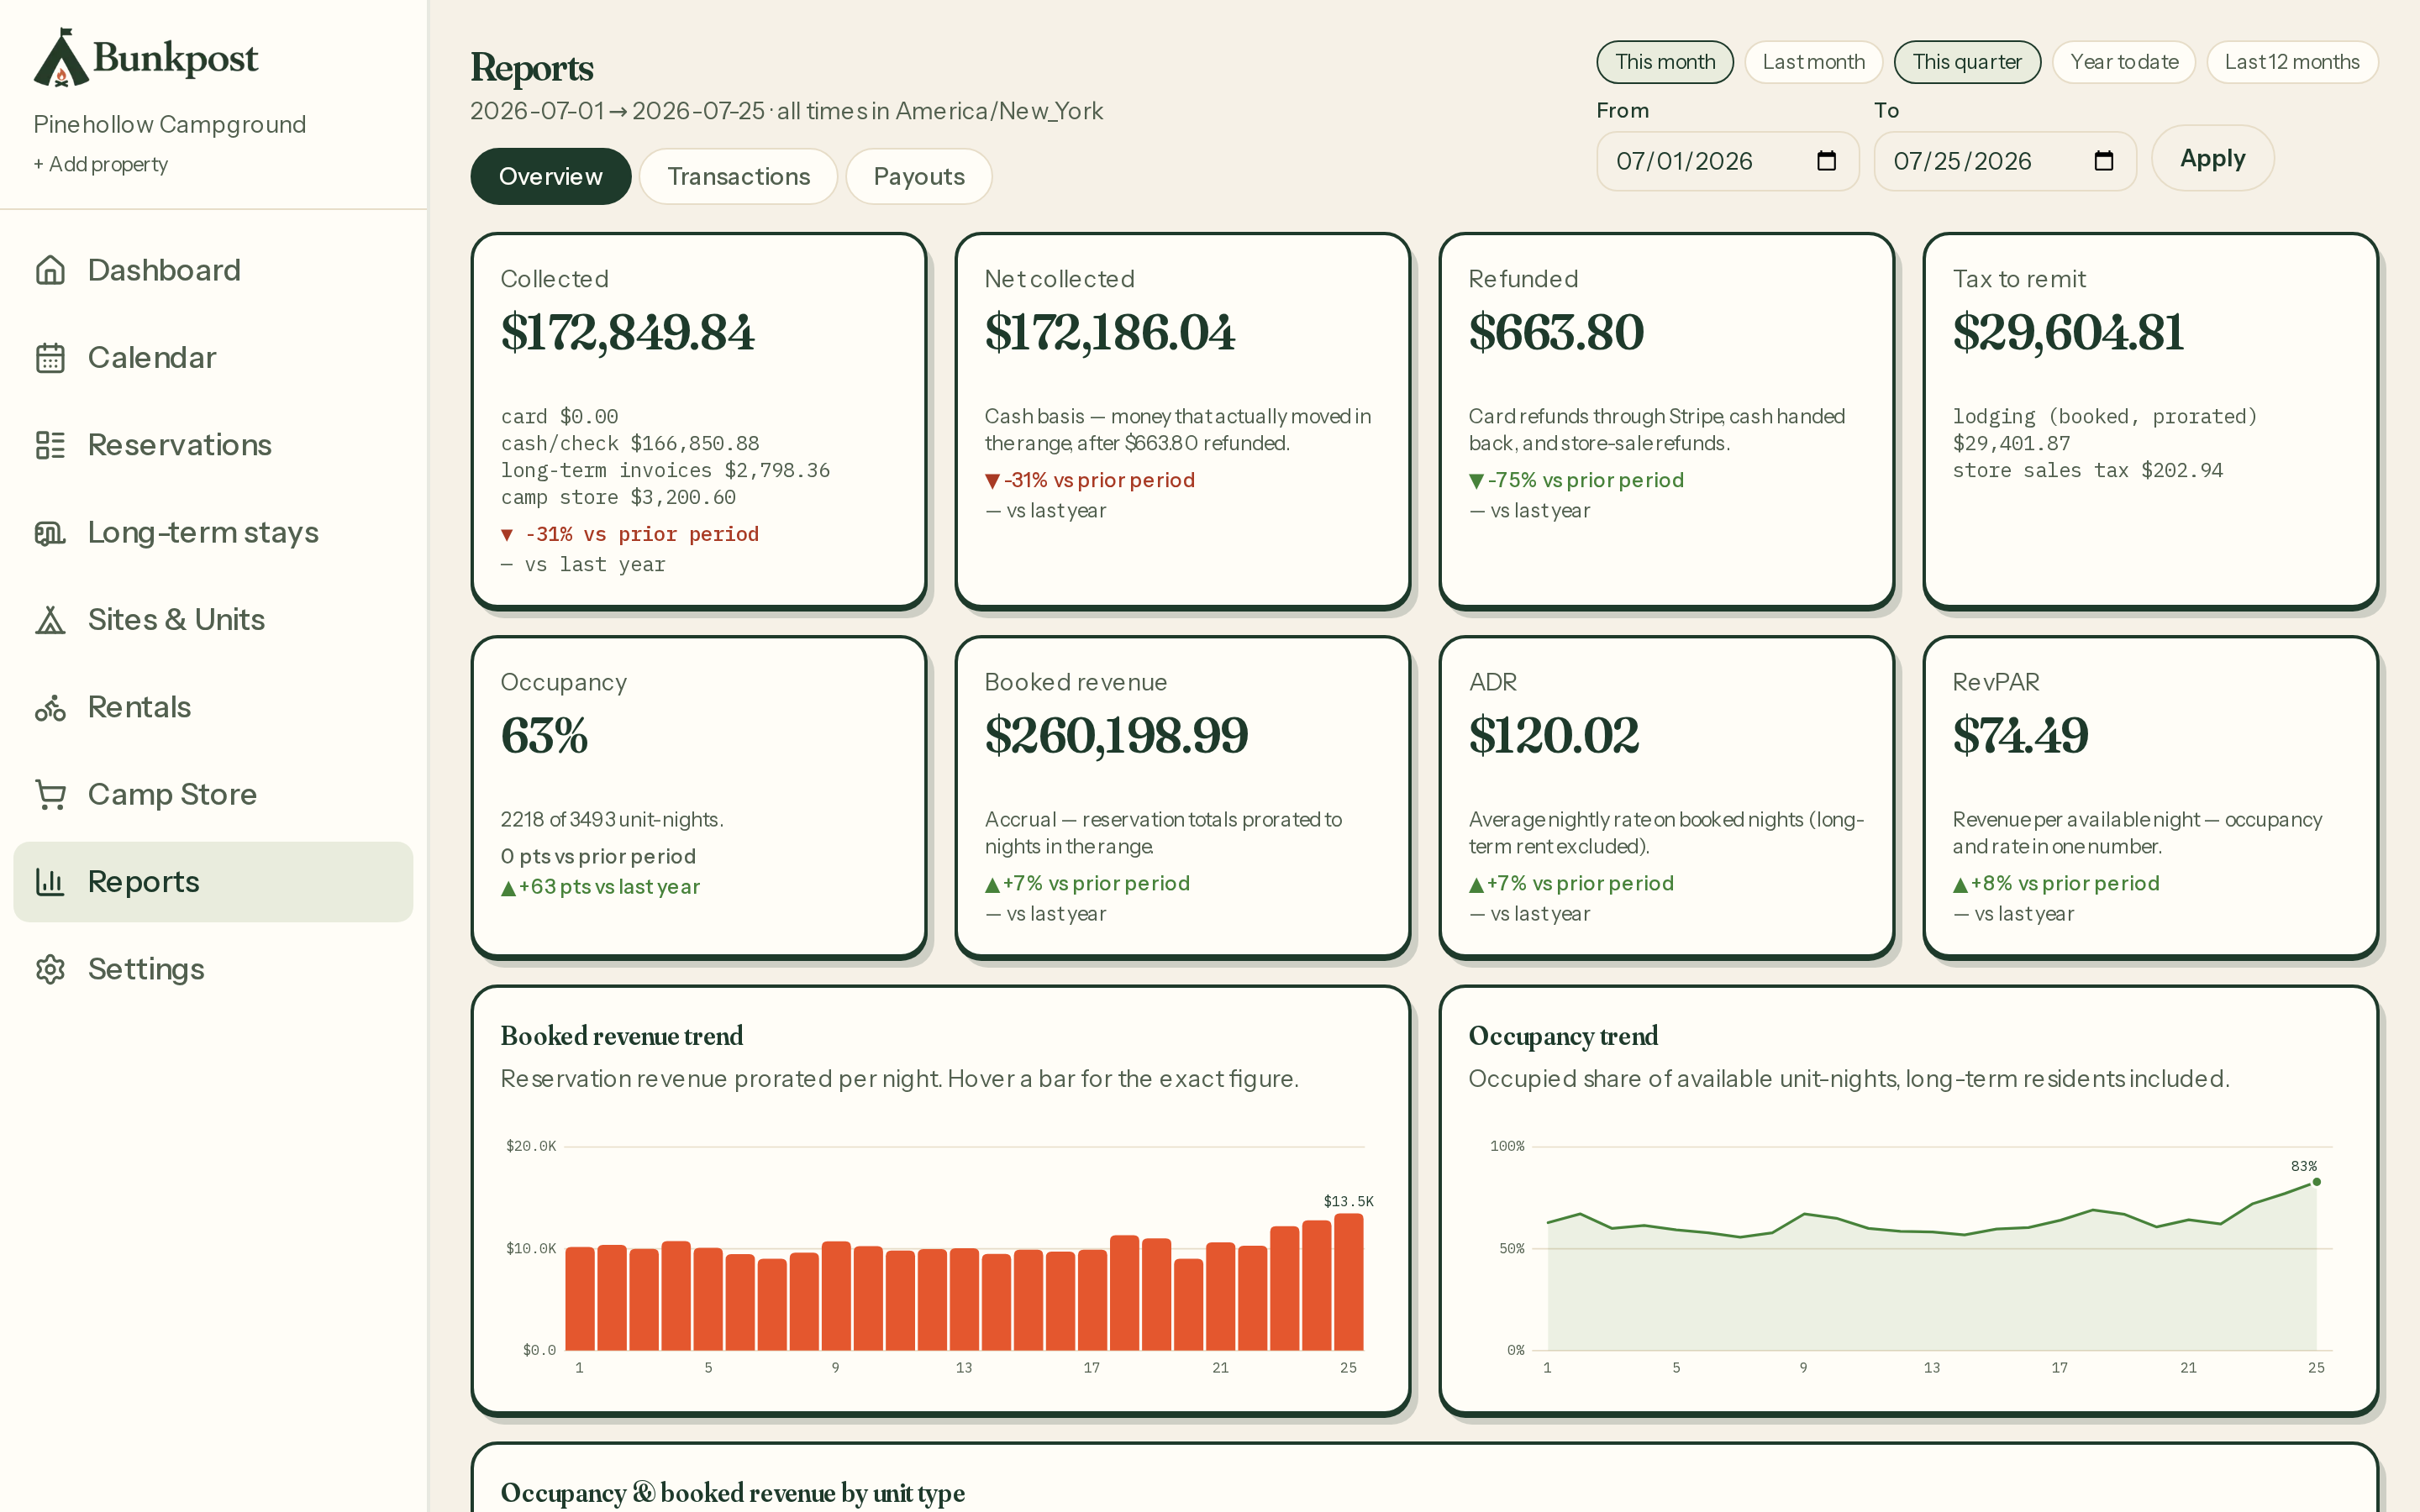Viewport: 2420px width, 1512px height.
Task: Click the From date field 07/01/2026
Action: 1727,160
